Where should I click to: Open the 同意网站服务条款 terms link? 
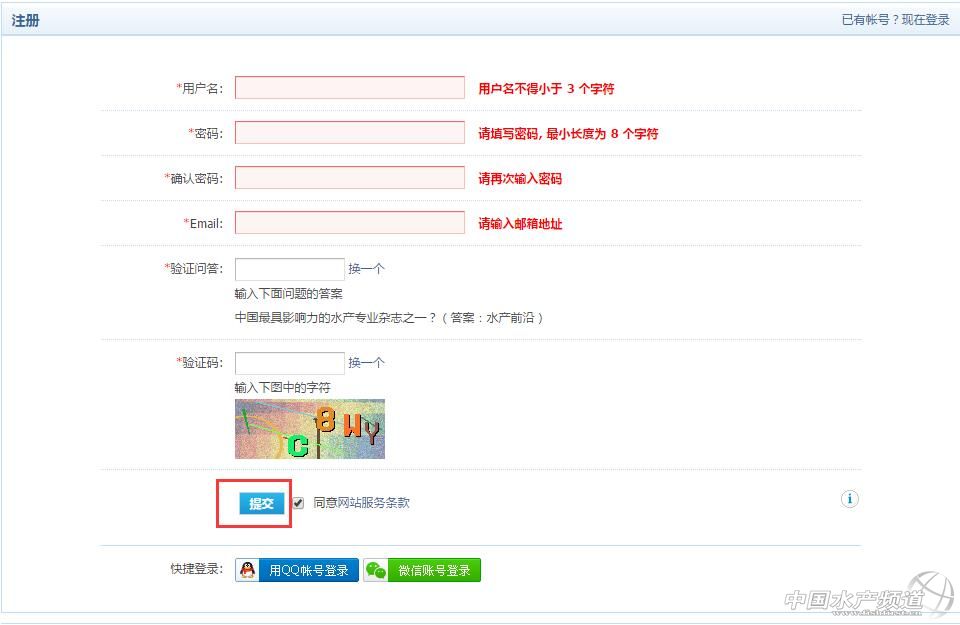click(x=361, y=503)
